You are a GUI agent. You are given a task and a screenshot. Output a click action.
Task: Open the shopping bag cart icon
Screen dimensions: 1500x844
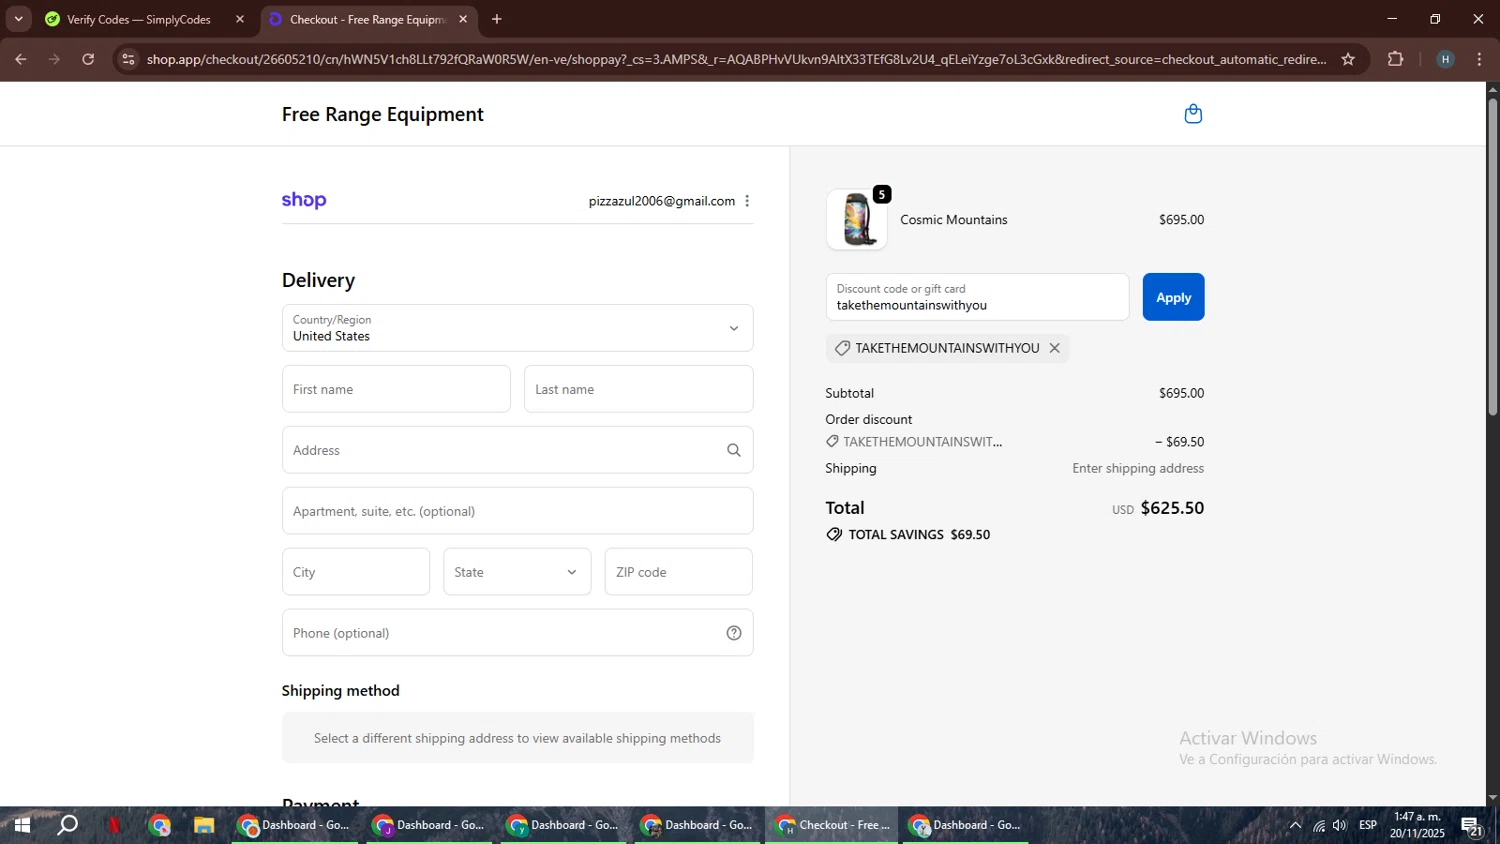1193,114
